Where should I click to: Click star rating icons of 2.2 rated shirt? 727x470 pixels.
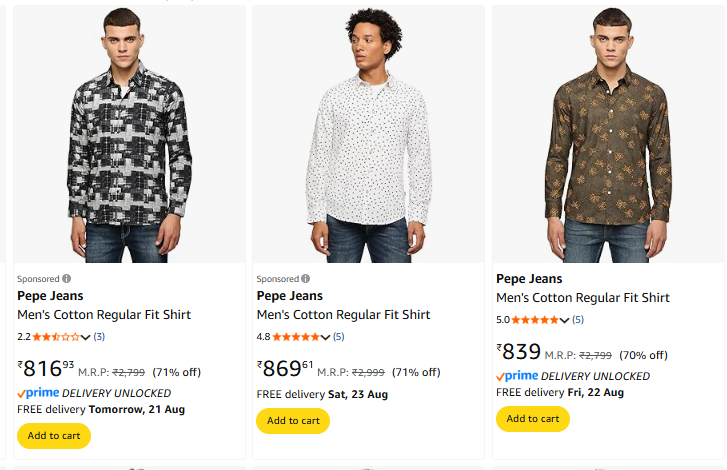(x=55, y=336)
